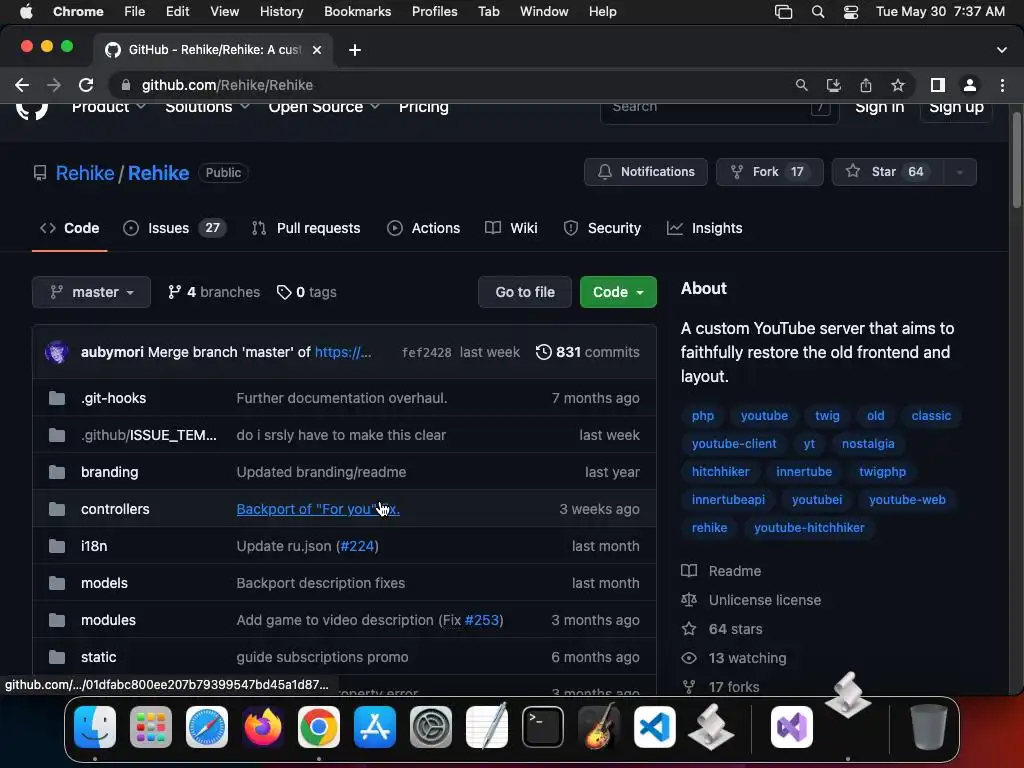Open macOS Control Center in the menu bar

[x=851, y=12]
